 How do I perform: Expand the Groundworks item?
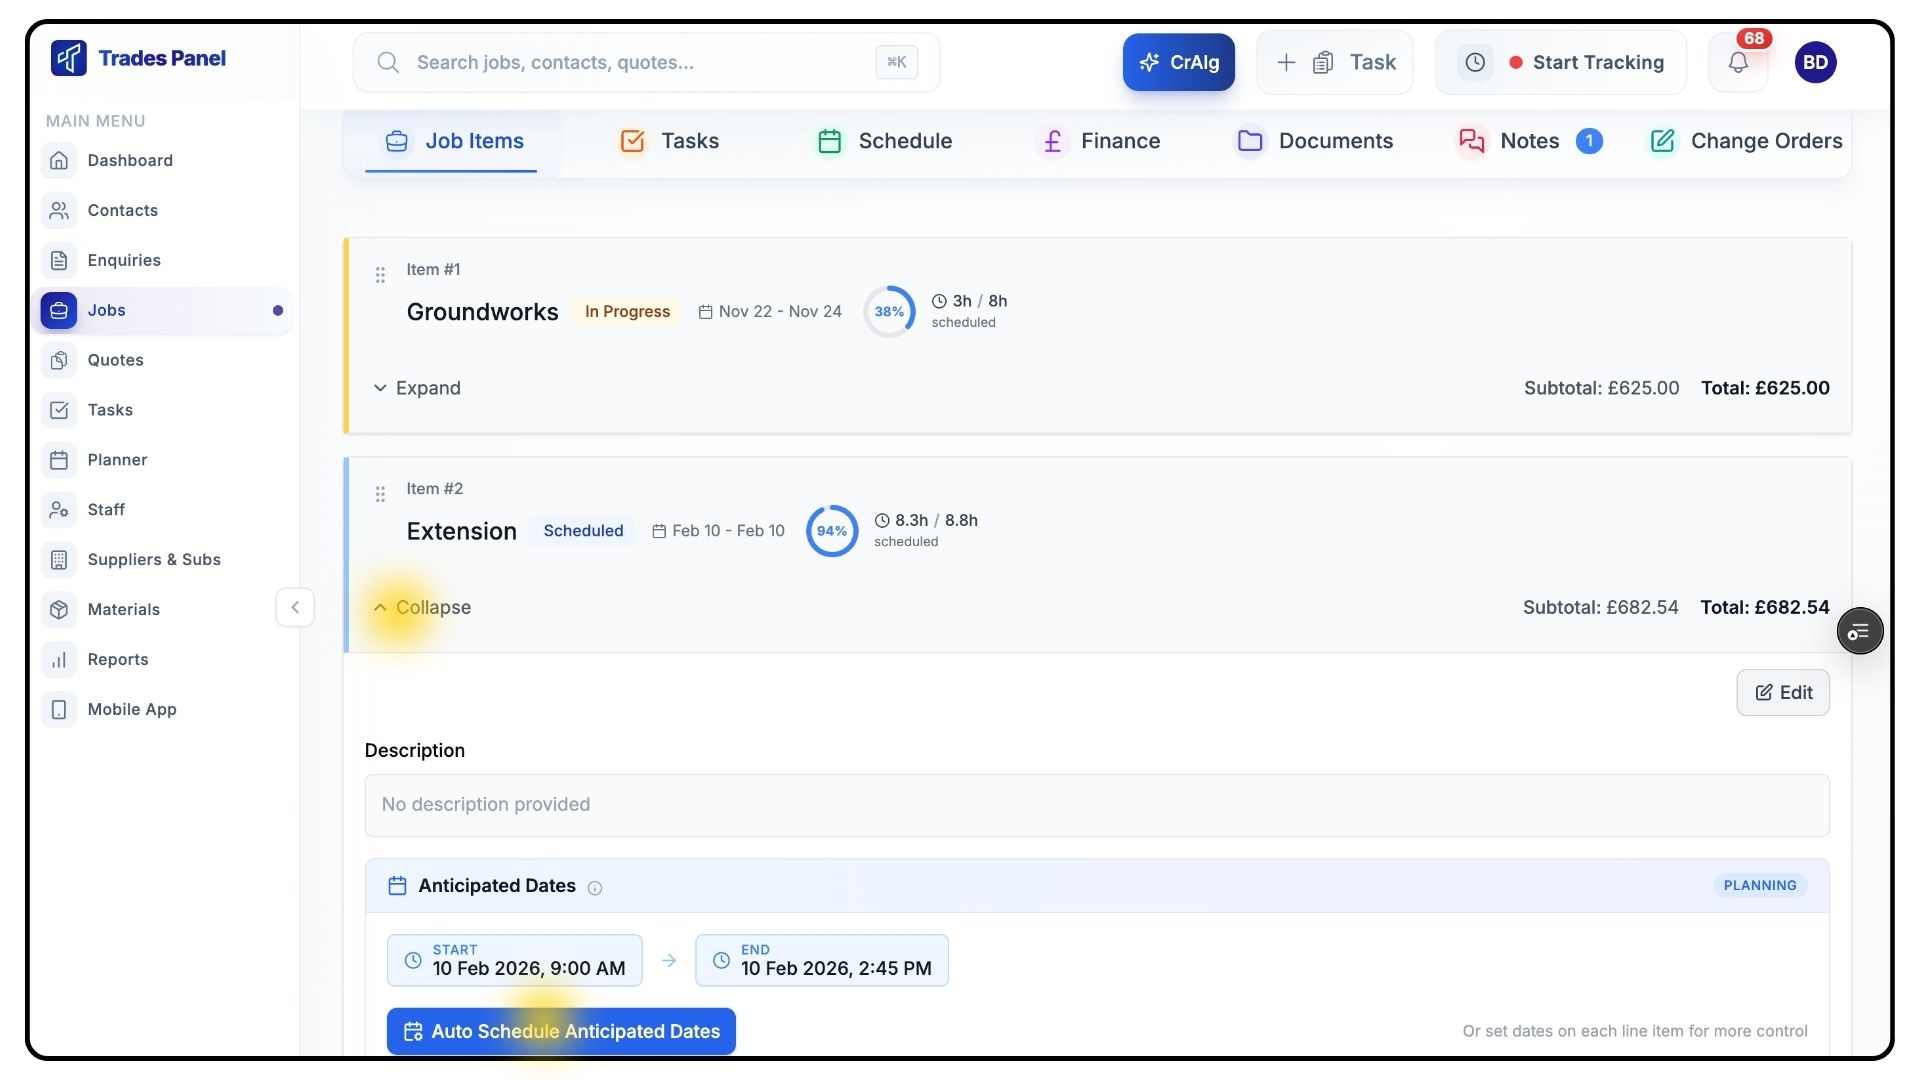click(417, 388)
